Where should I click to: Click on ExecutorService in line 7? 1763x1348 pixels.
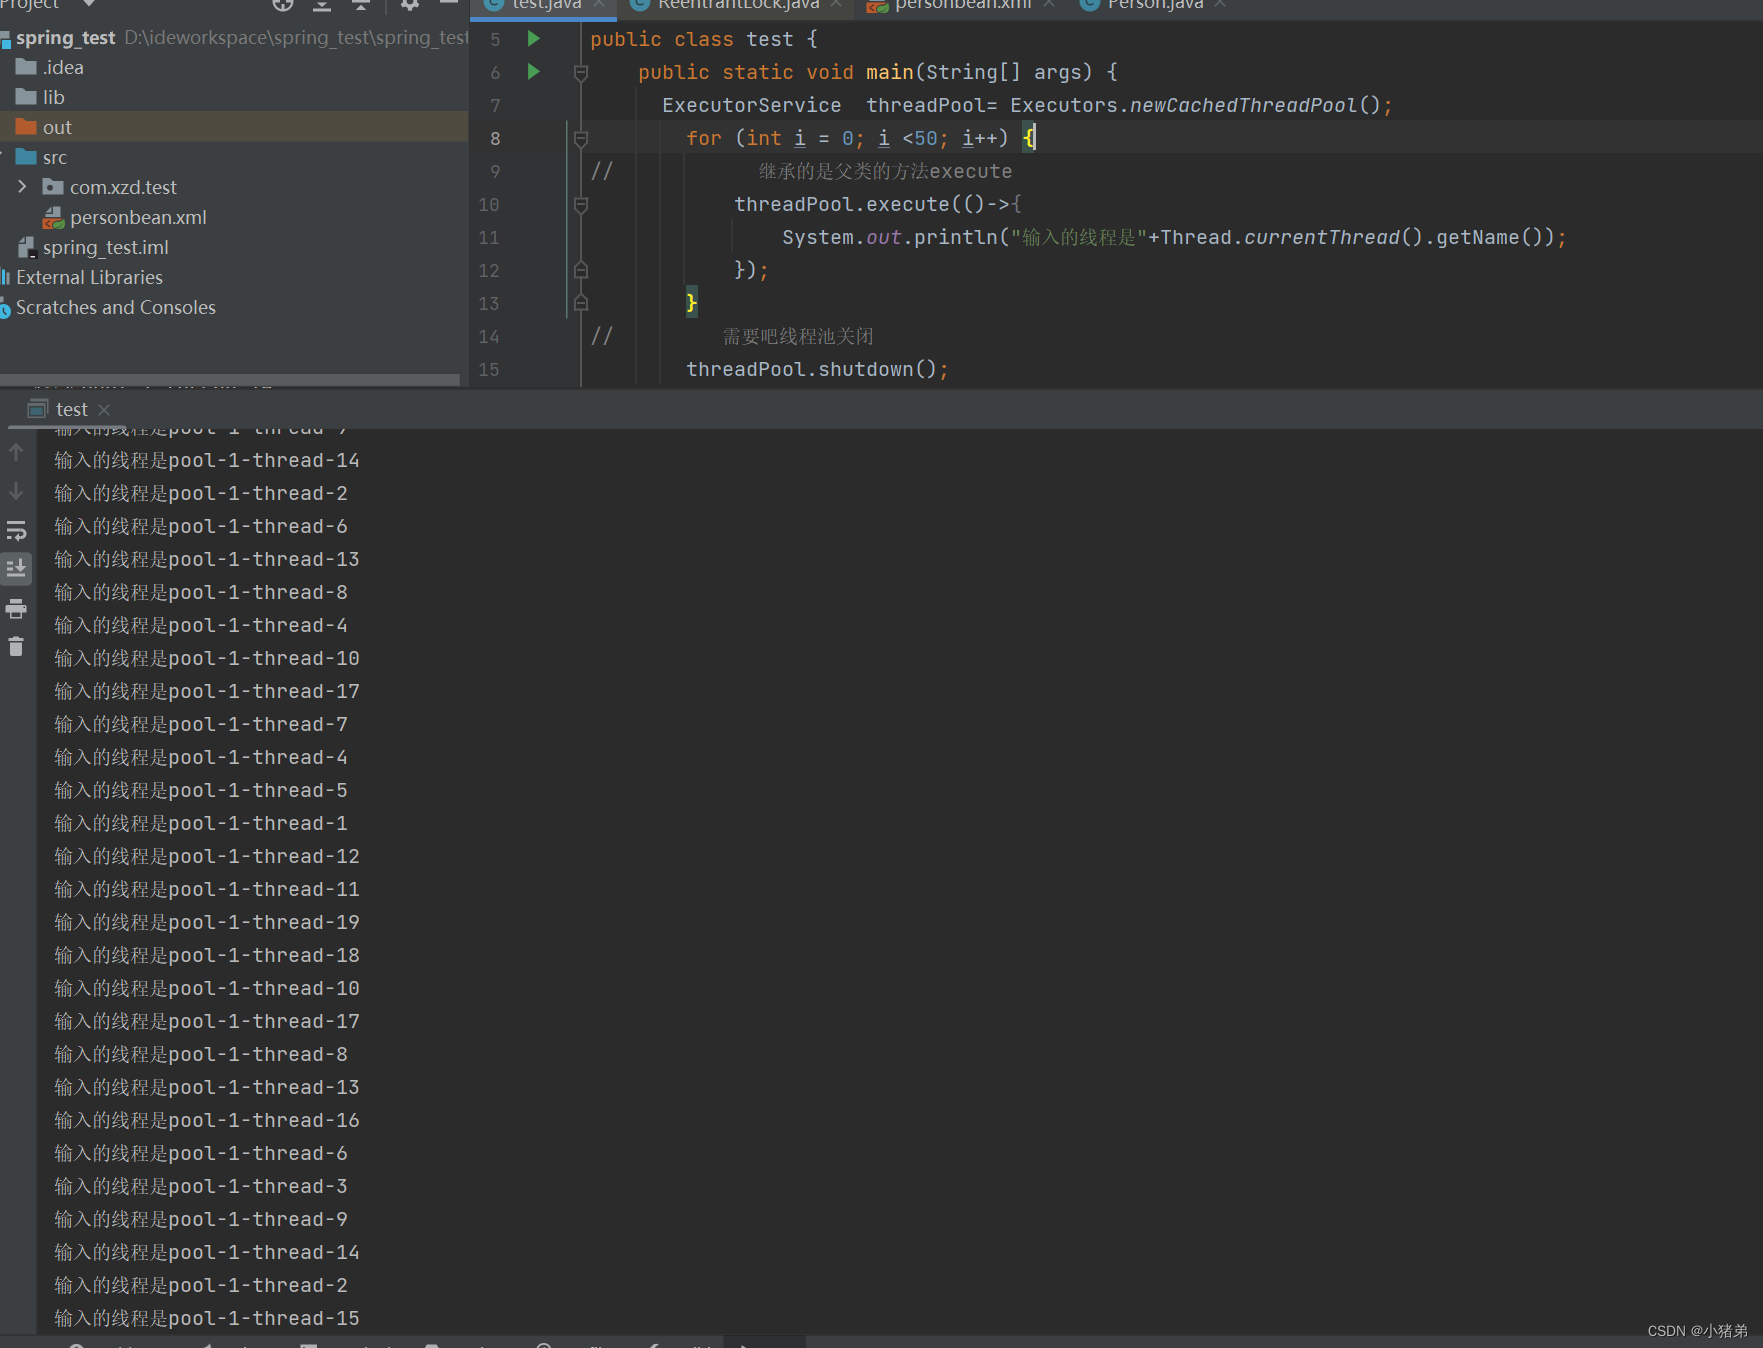point(751,105)
